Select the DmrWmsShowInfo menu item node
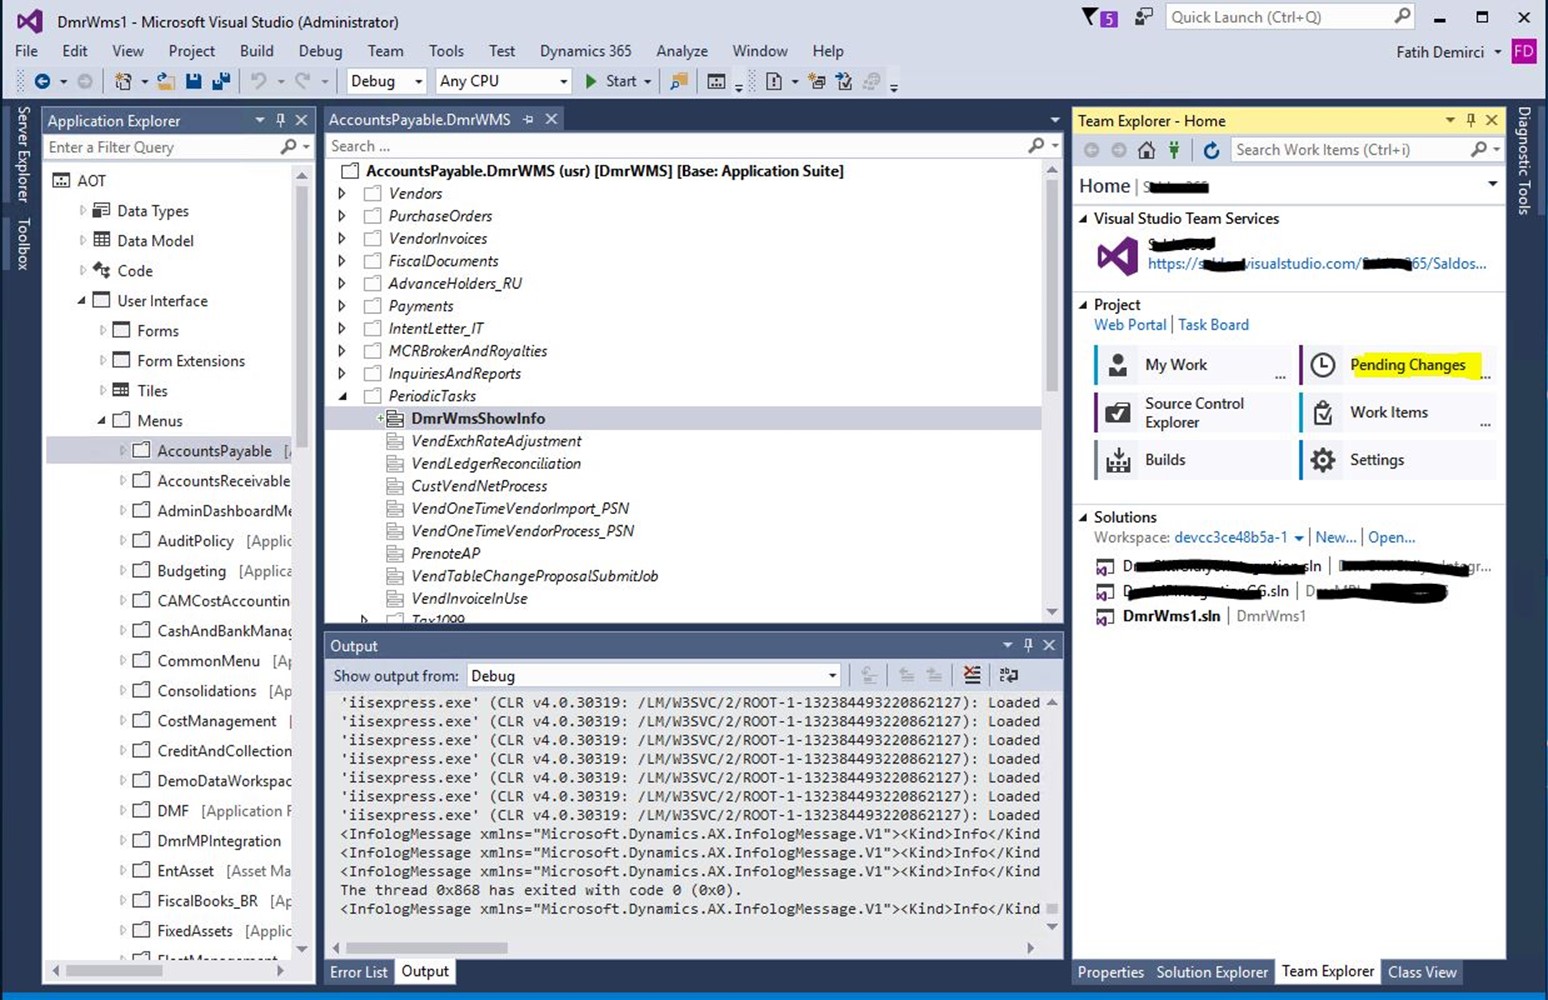 [478, 418]
